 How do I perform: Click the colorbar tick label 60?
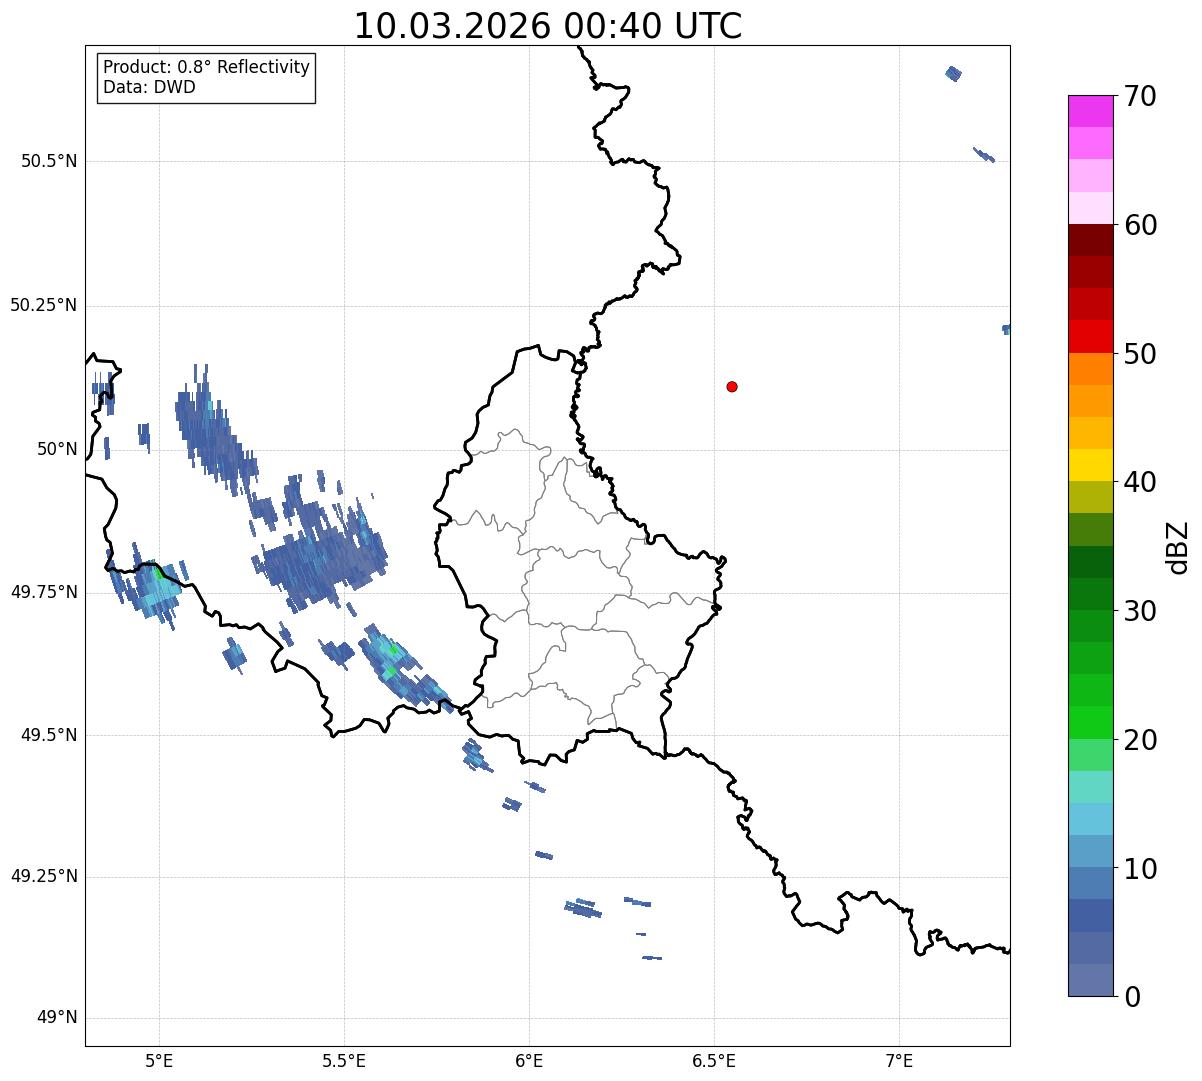coord(1140,225)
